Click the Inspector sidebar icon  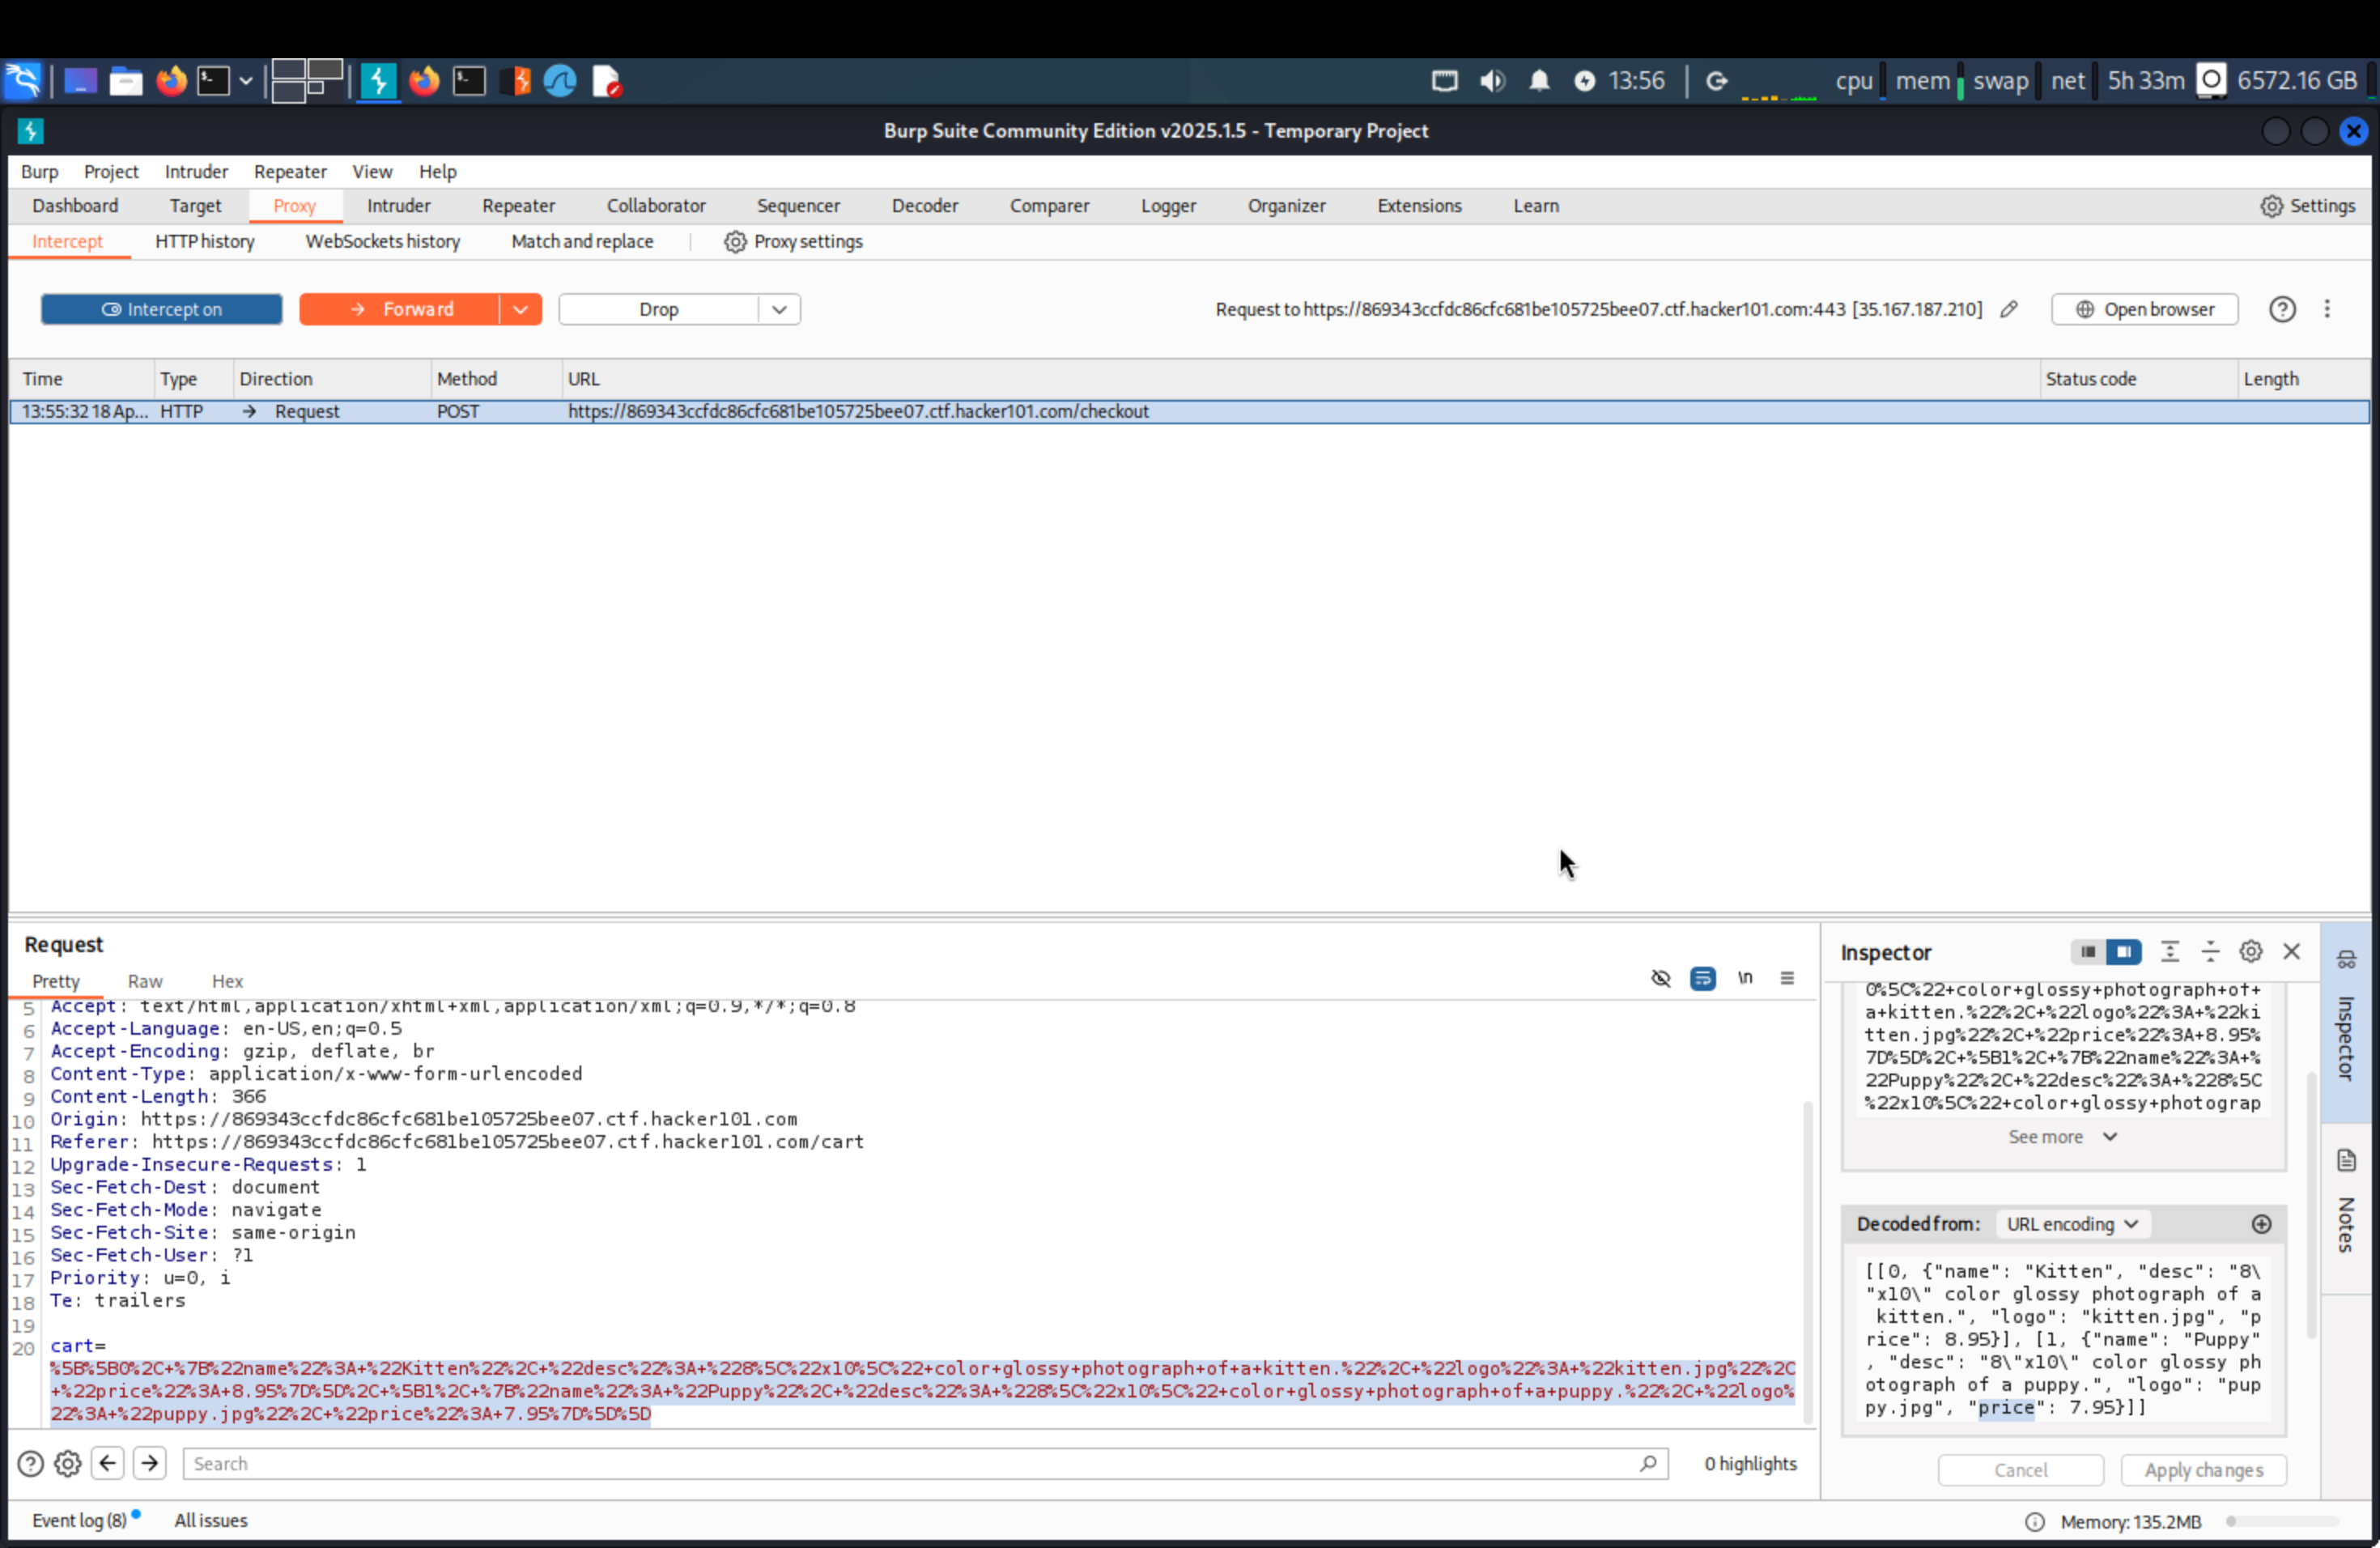pyautogui.click(x=2346, y=960)
